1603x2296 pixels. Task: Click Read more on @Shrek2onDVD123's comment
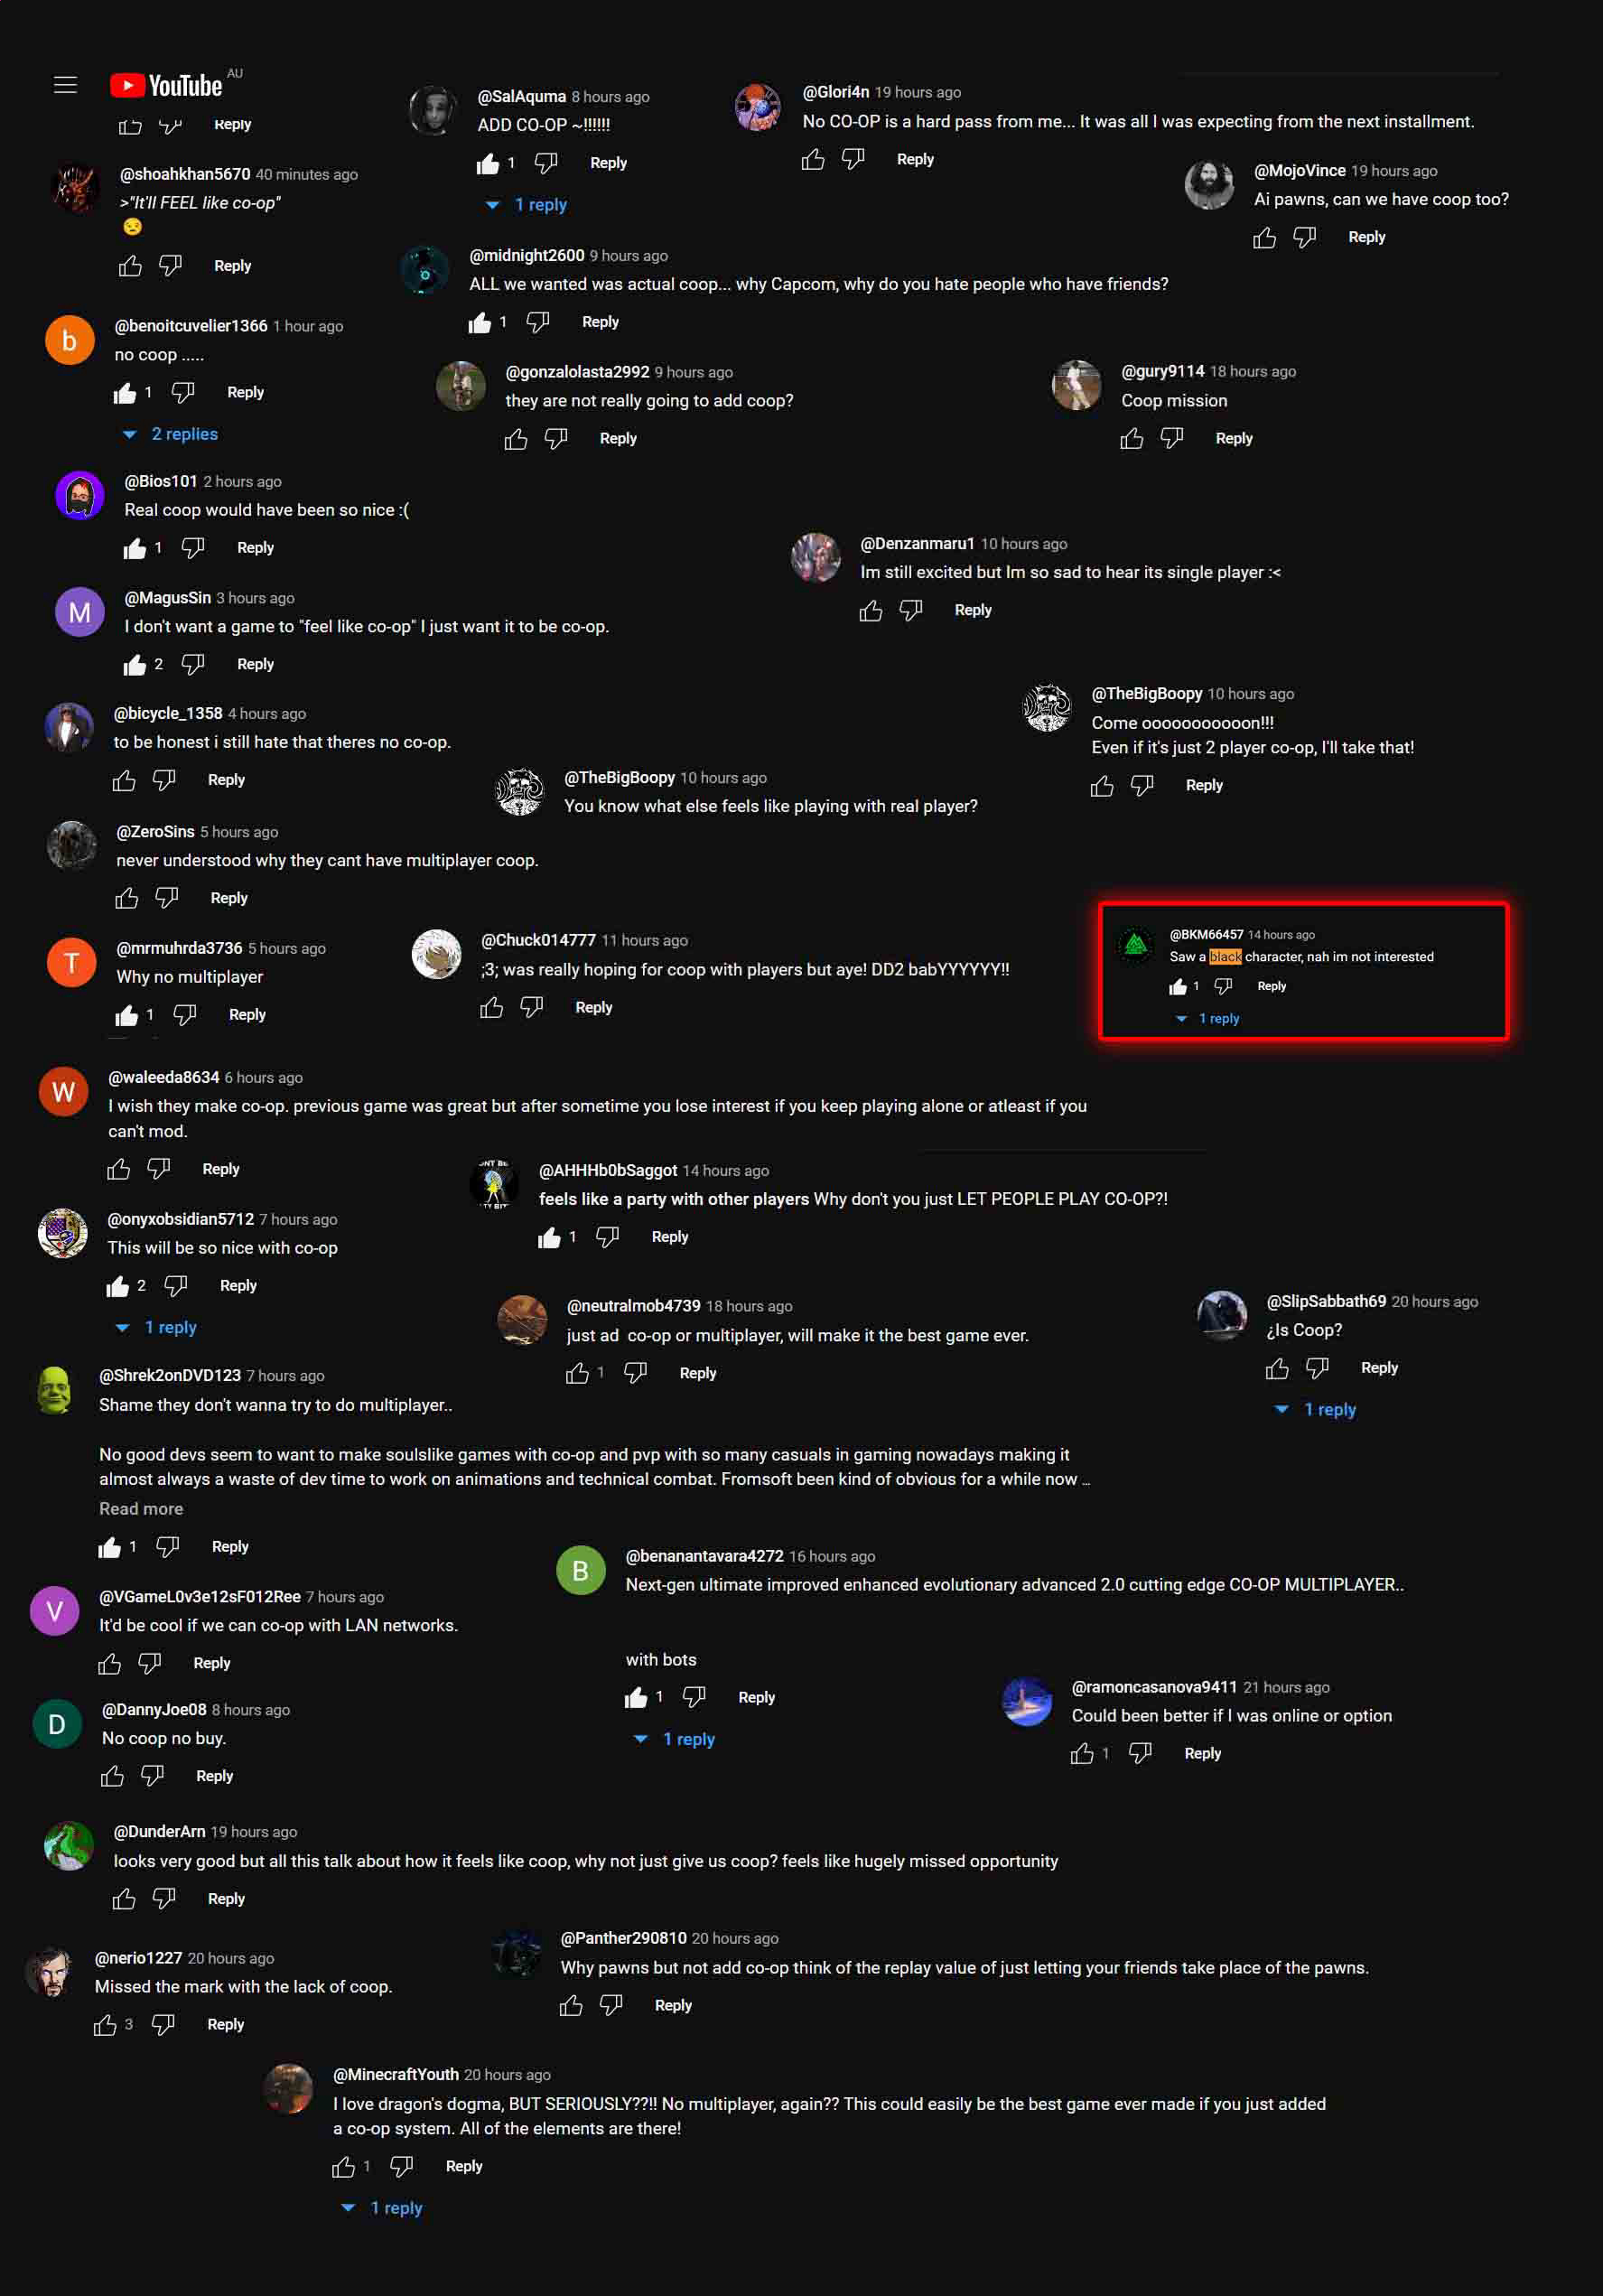[x=141, y=1508]
